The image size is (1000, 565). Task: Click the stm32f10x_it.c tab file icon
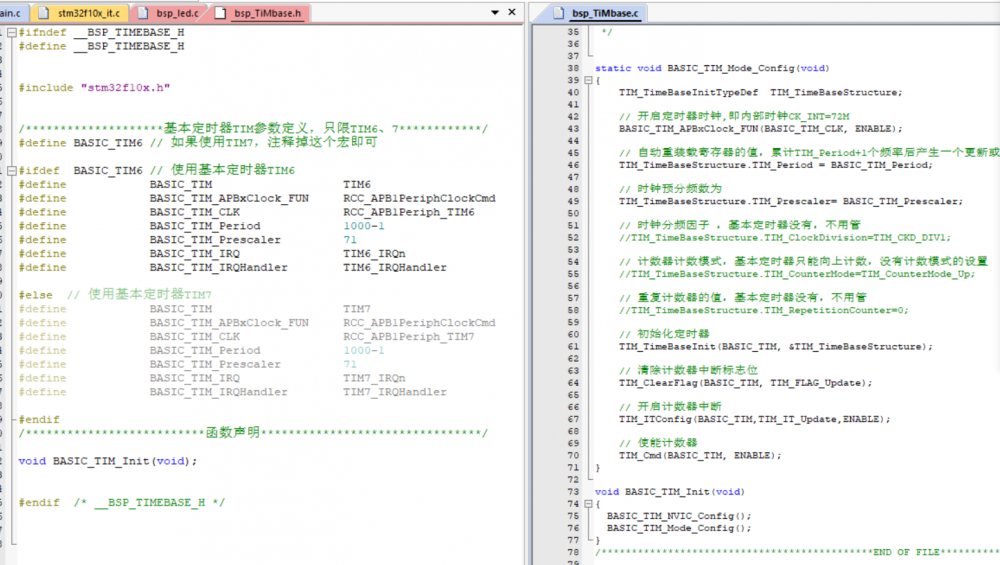coord(44,13)
